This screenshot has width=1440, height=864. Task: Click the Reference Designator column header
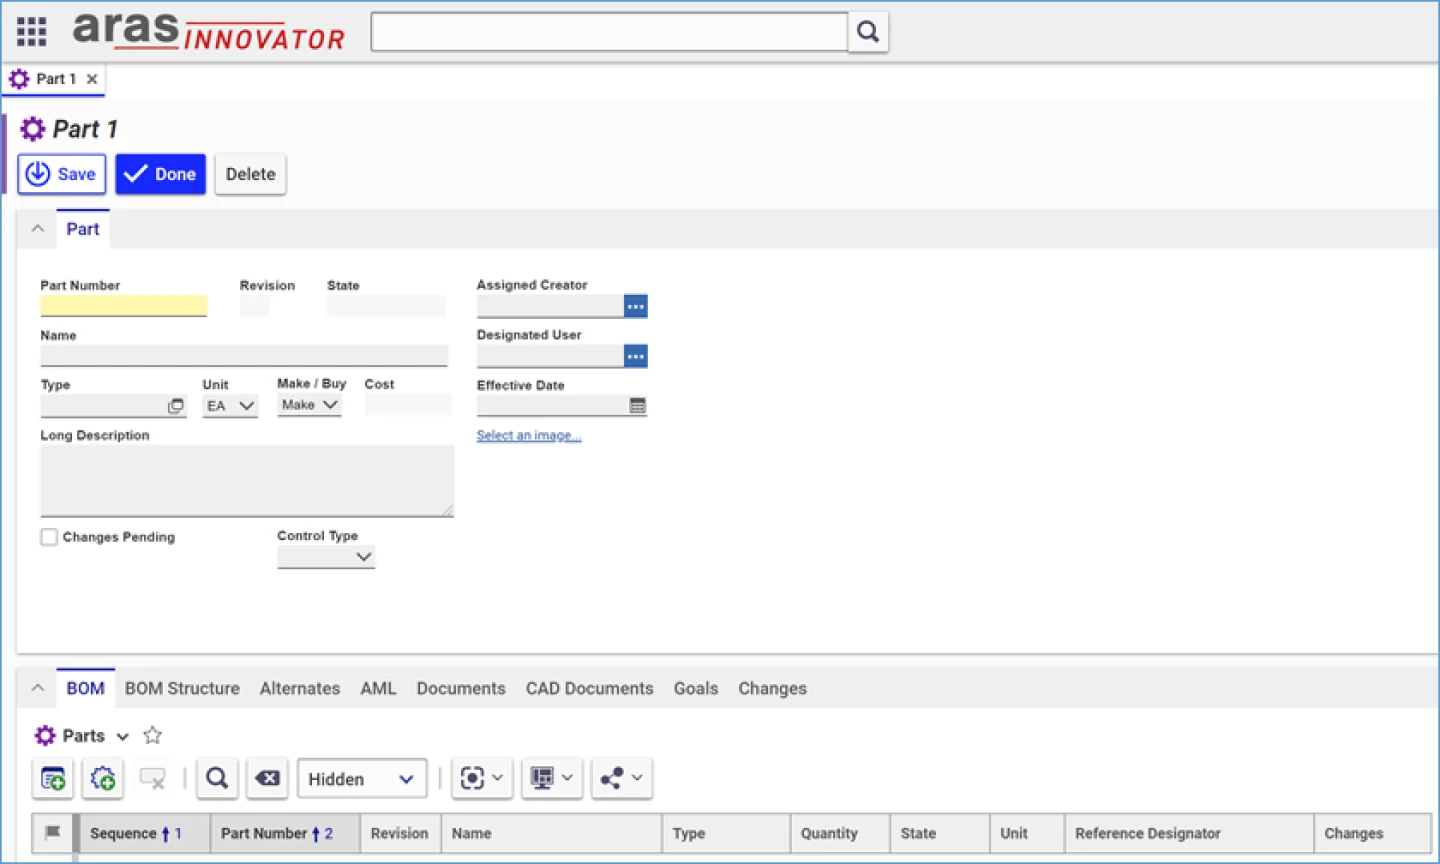tap(1189, 833)
